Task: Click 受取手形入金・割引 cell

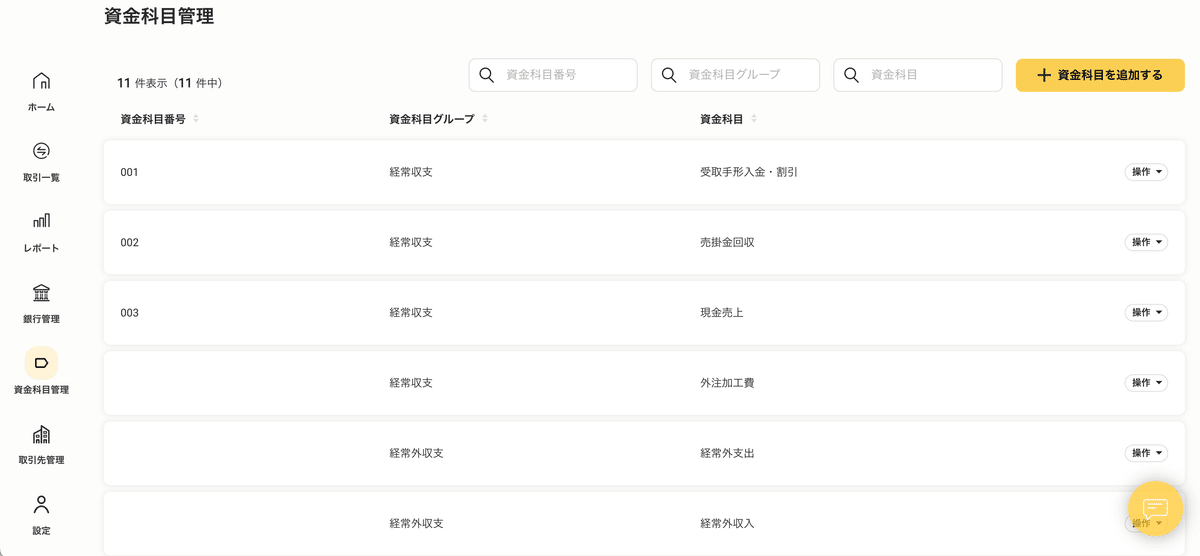Action: pyautogui.click(x=749, y=172)
